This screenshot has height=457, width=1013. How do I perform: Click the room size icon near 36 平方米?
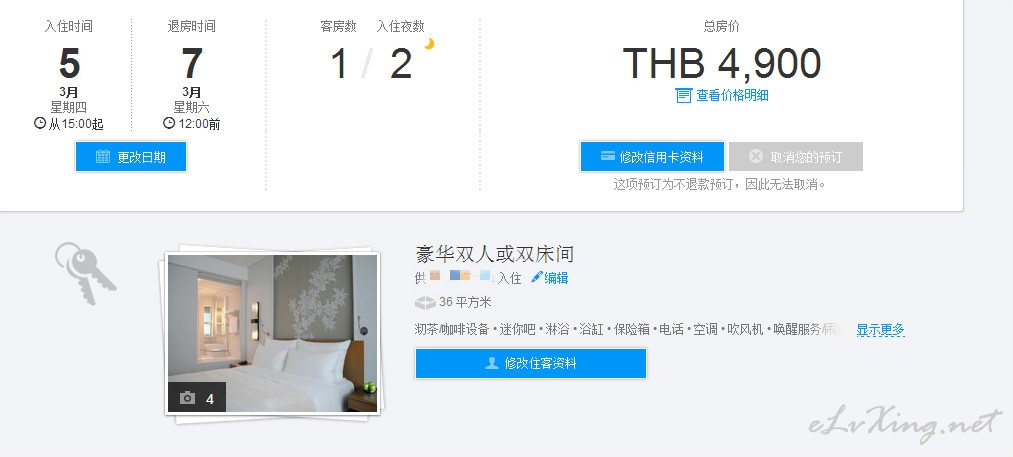tap(424, 302)
